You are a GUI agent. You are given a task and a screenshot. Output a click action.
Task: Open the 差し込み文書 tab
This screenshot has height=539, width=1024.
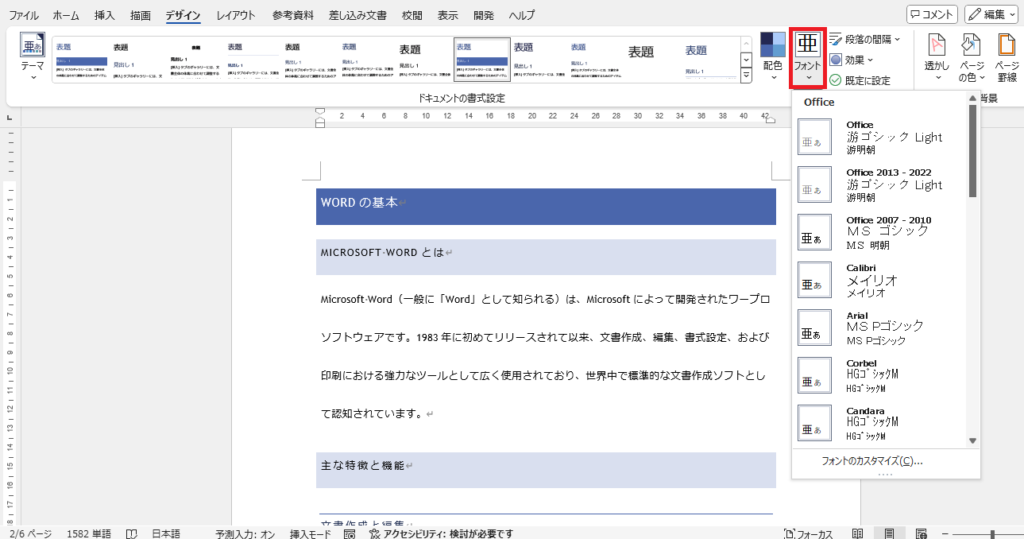(357, 14)
